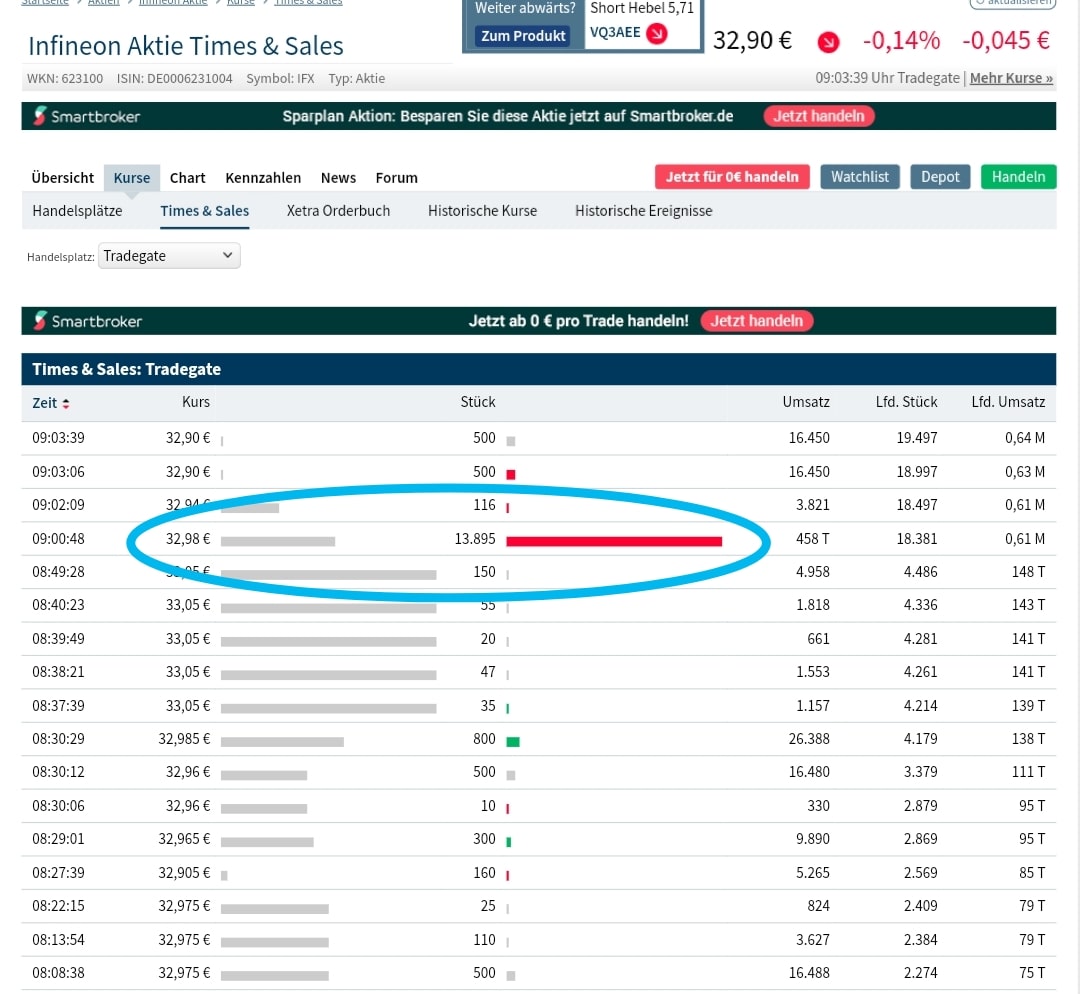
Task: Open Mehr Kurse via the link
Action: pyautogui.click(x=1011, y=77)
